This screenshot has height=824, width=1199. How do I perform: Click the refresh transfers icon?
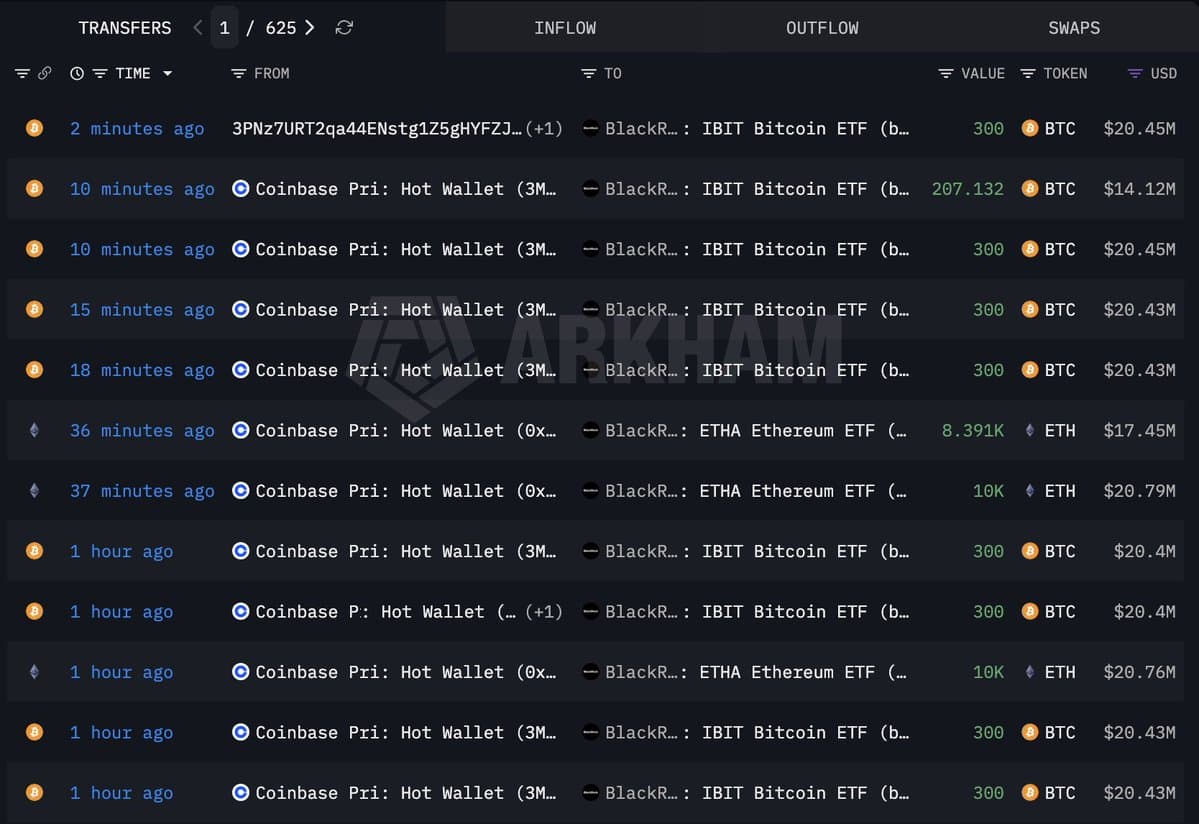[x=344, y=28]
